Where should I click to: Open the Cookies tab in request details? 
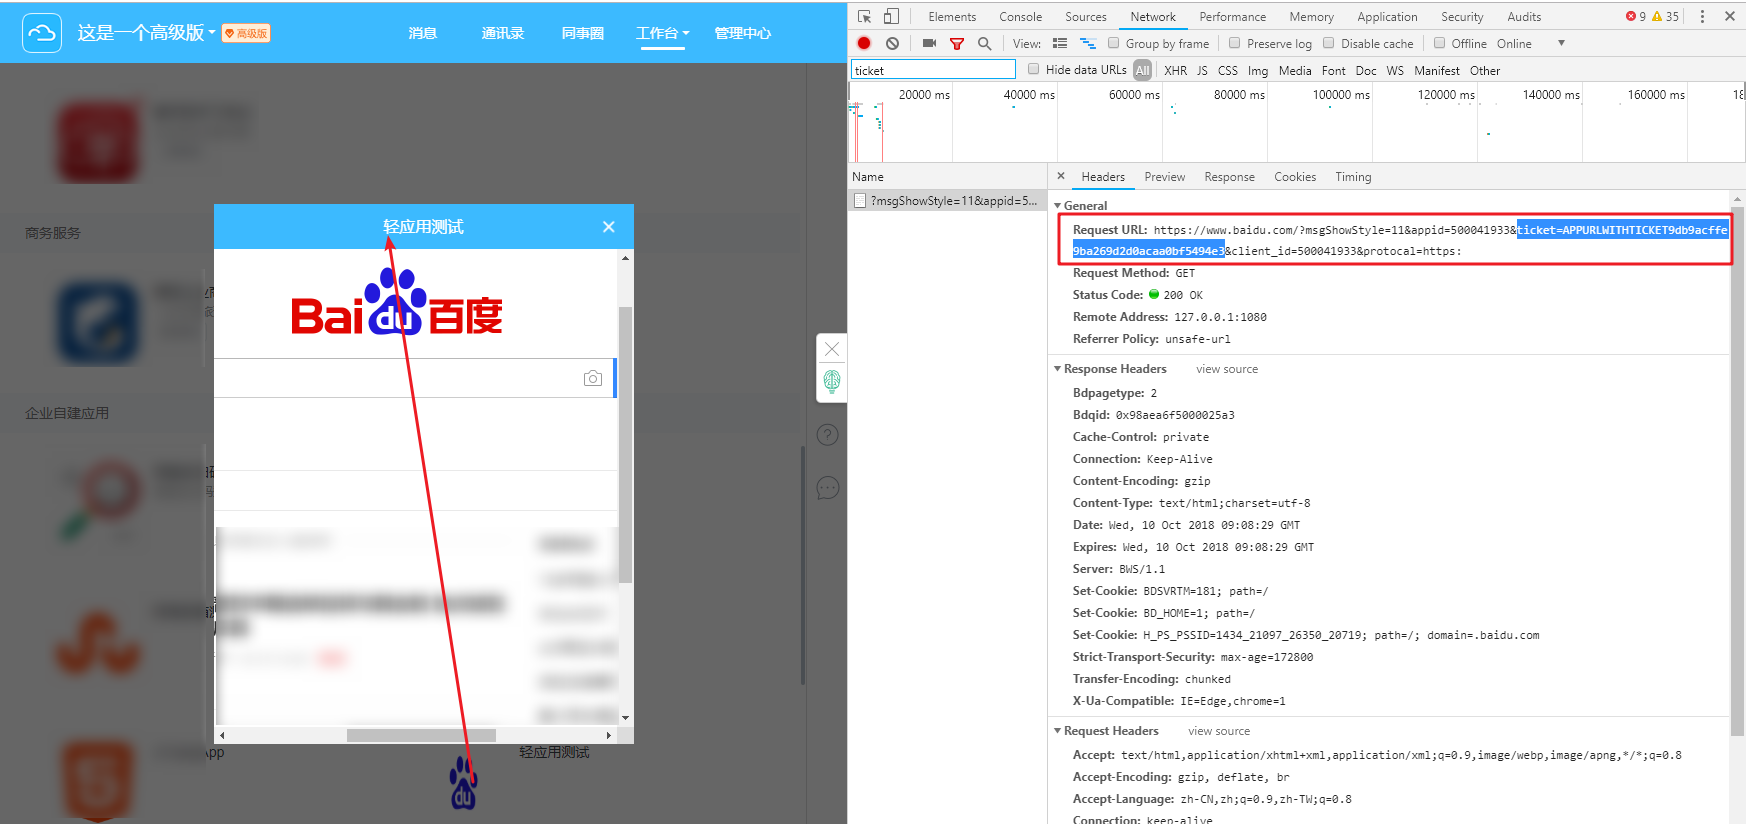pyautogui.click(x=1294, y=177)
